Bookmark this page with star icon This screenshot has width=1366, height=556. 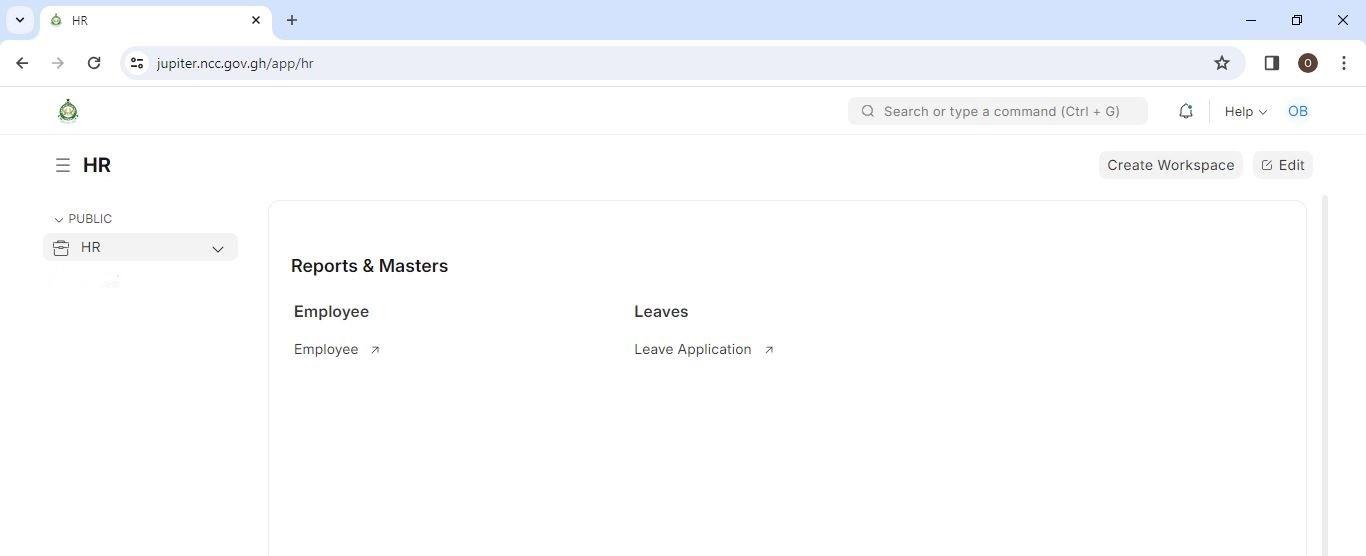tap(1221, 63)
